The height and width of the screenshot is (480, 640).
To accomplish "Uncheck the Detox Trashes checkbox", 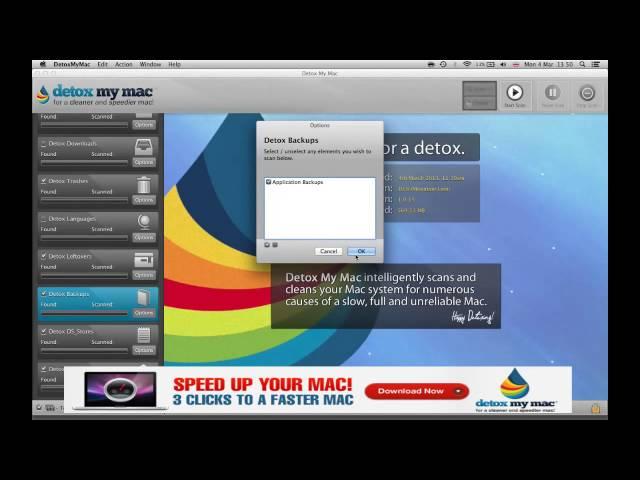I will (44, 181).
